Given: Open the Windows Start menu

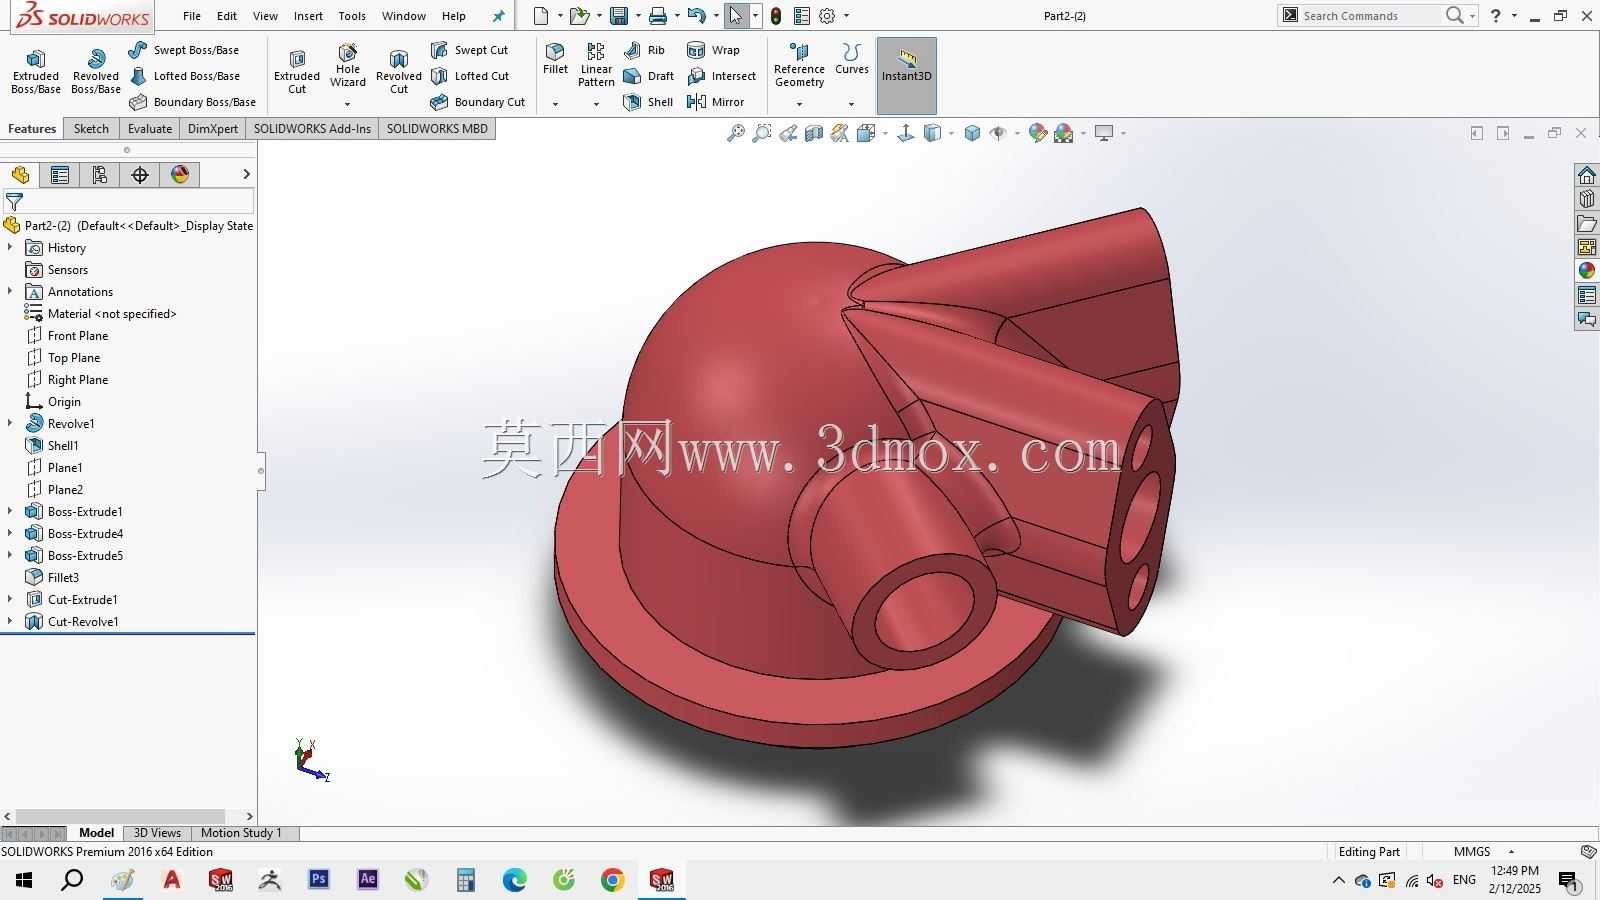Looking at the screenshot, I should [x=24, y=880].
